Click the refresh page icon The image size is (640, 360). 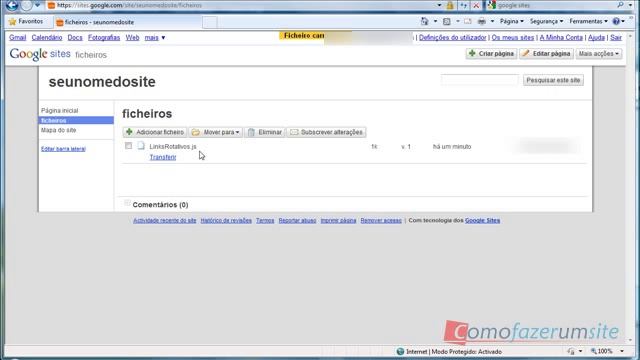464,5
